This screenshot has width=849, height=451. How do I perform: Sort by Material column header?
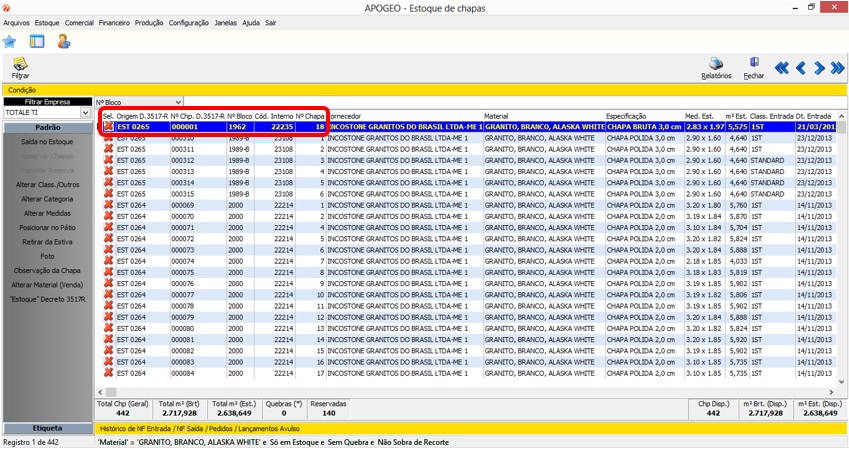544,116
